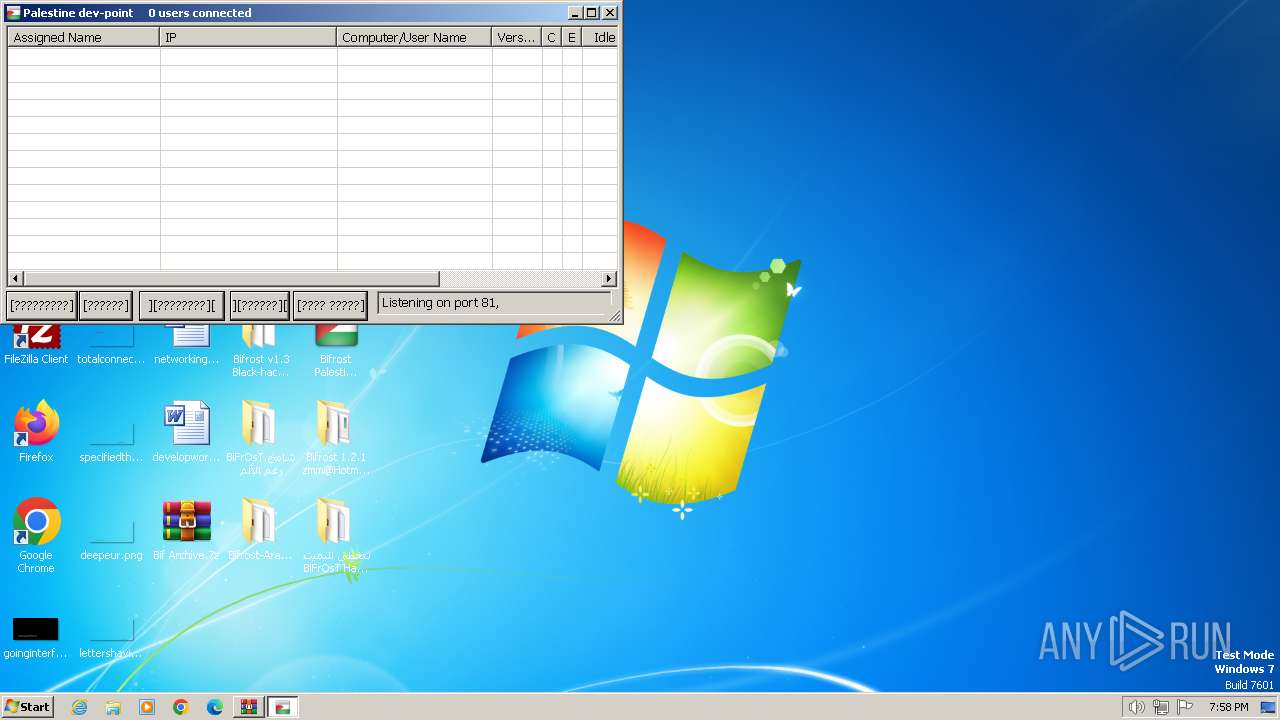Click the short [??????] button
This screenshot has height=720, width=1280.
pos(106,305)
